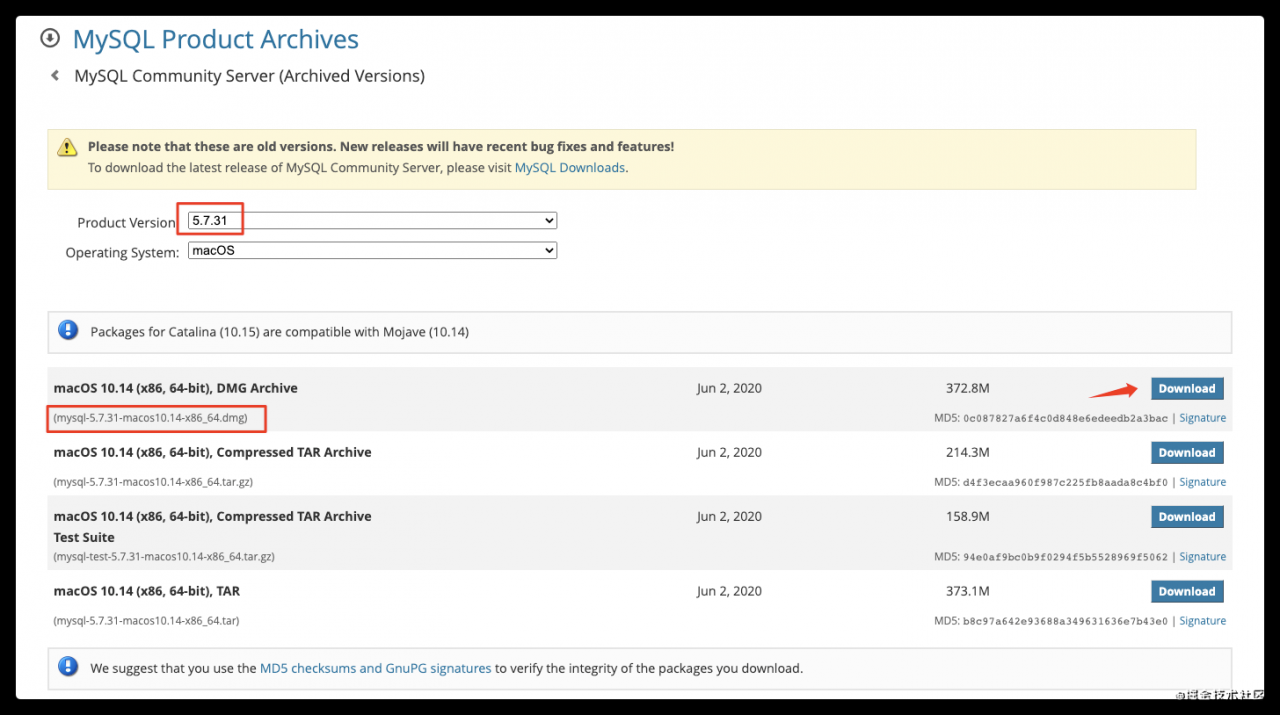The width and height of the screenshot is (1280, 715).
Task: Open Signature link for the 373.1M TAR
Action: point(1202,621)
